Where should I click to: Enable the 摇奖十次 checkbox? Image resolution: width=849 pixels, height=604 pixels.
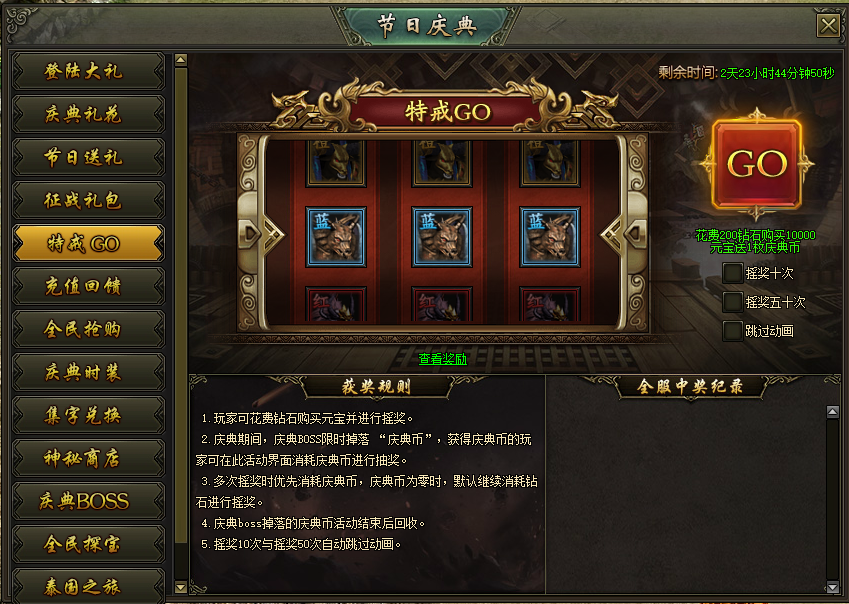[733, 273]
